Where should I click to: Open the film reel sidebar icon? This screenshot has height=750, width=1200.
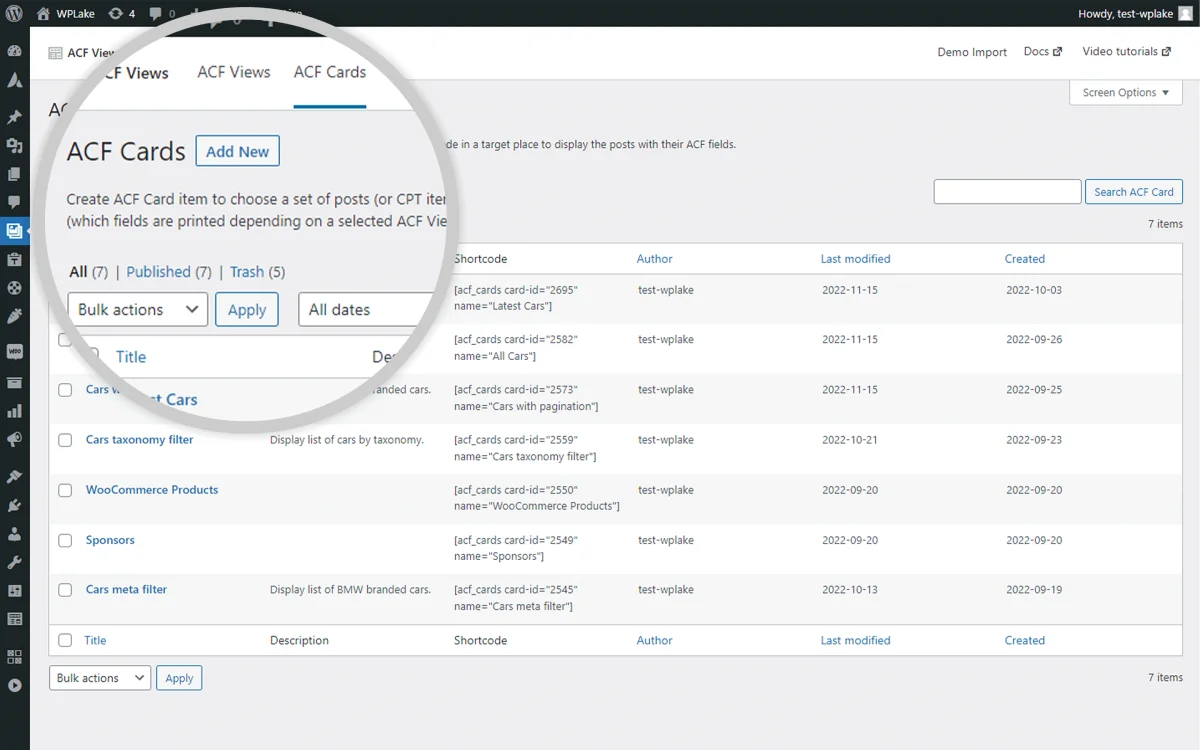coord(15,288)
